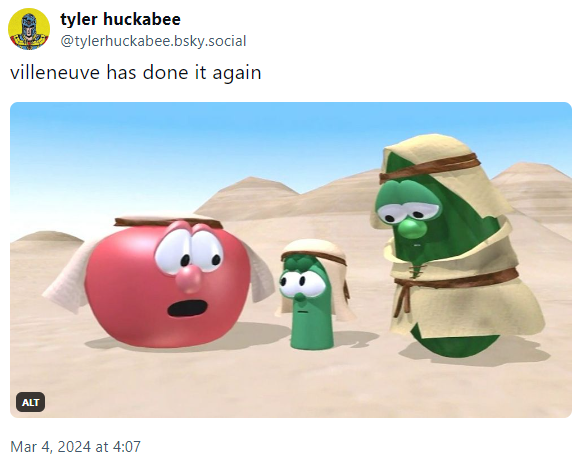This screenshot has height=465, width=583.
Task: Click the tomato's brown headband
Action: (x=168, y=223)
